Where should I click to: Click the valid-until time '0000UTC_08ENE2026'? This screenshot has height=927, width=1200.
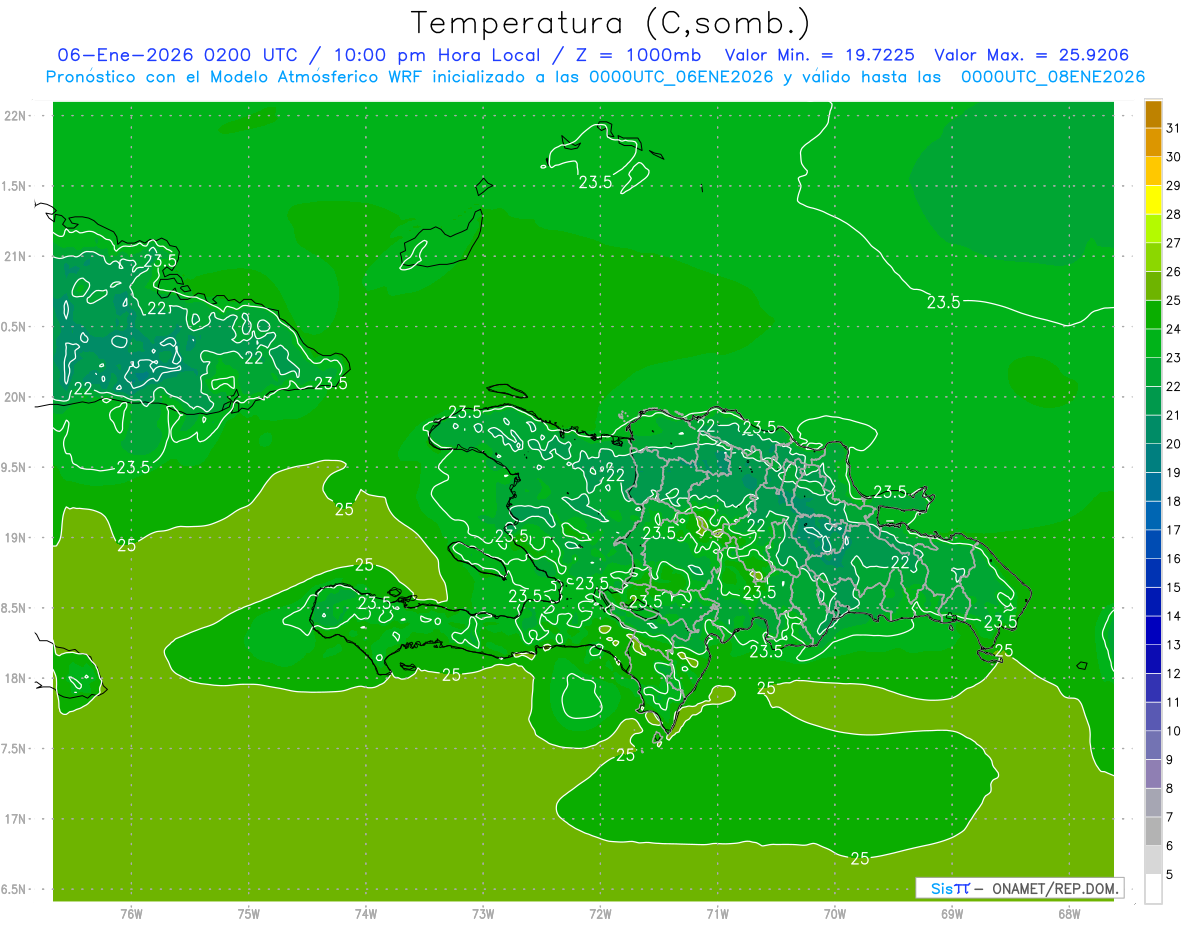coord(1053,76)
